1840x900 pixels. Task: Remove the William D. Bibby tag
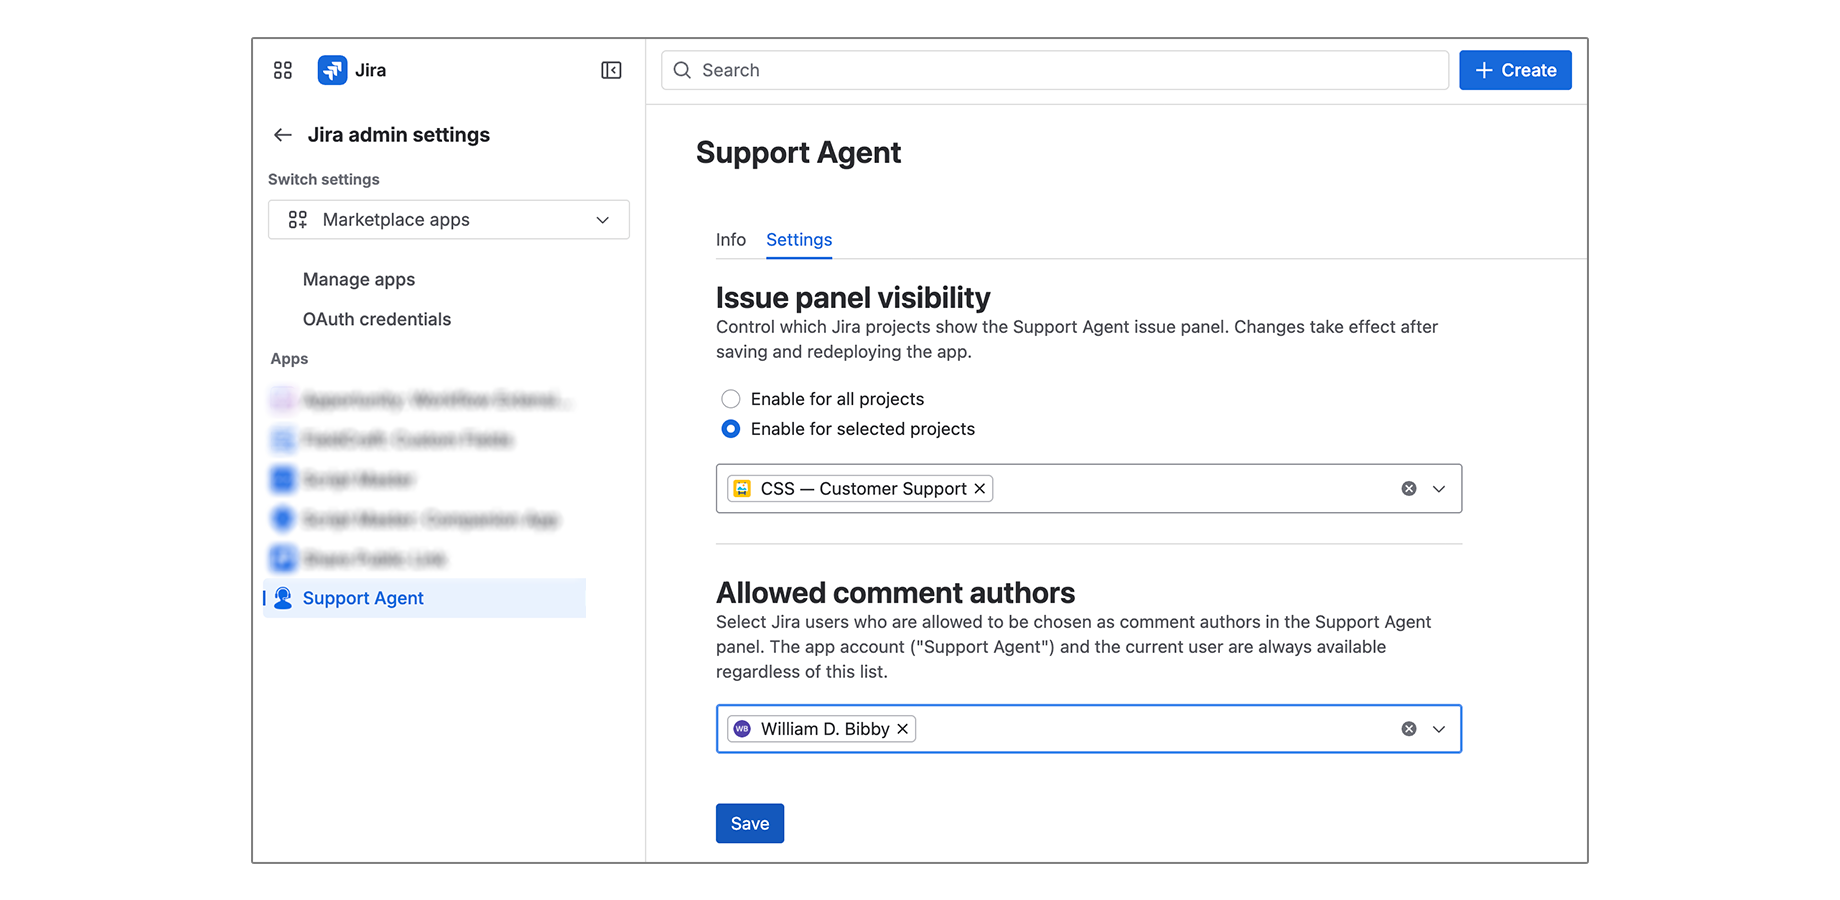(x=903, y=729)
